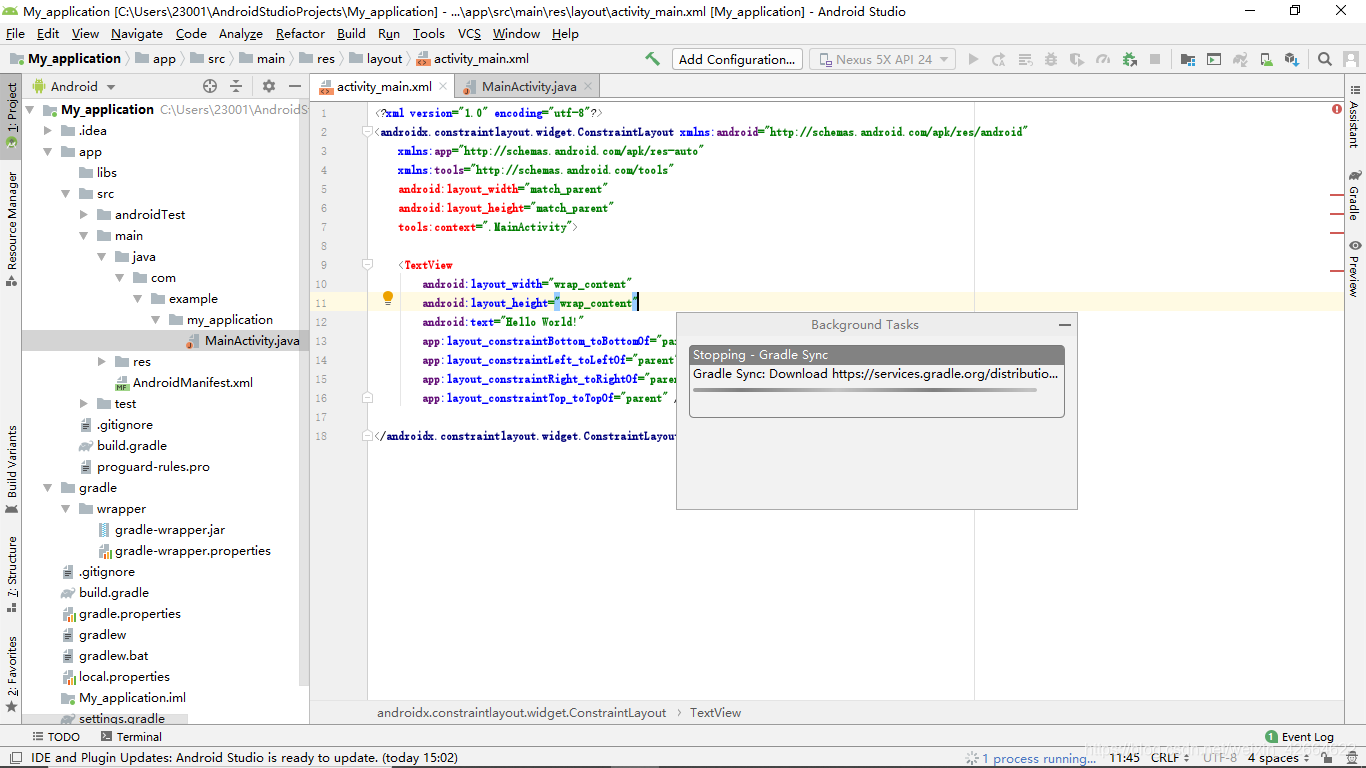The image size is (1366, 768).
Task: Open Project Structure from toolbar icon
Action: point(1187,59)
